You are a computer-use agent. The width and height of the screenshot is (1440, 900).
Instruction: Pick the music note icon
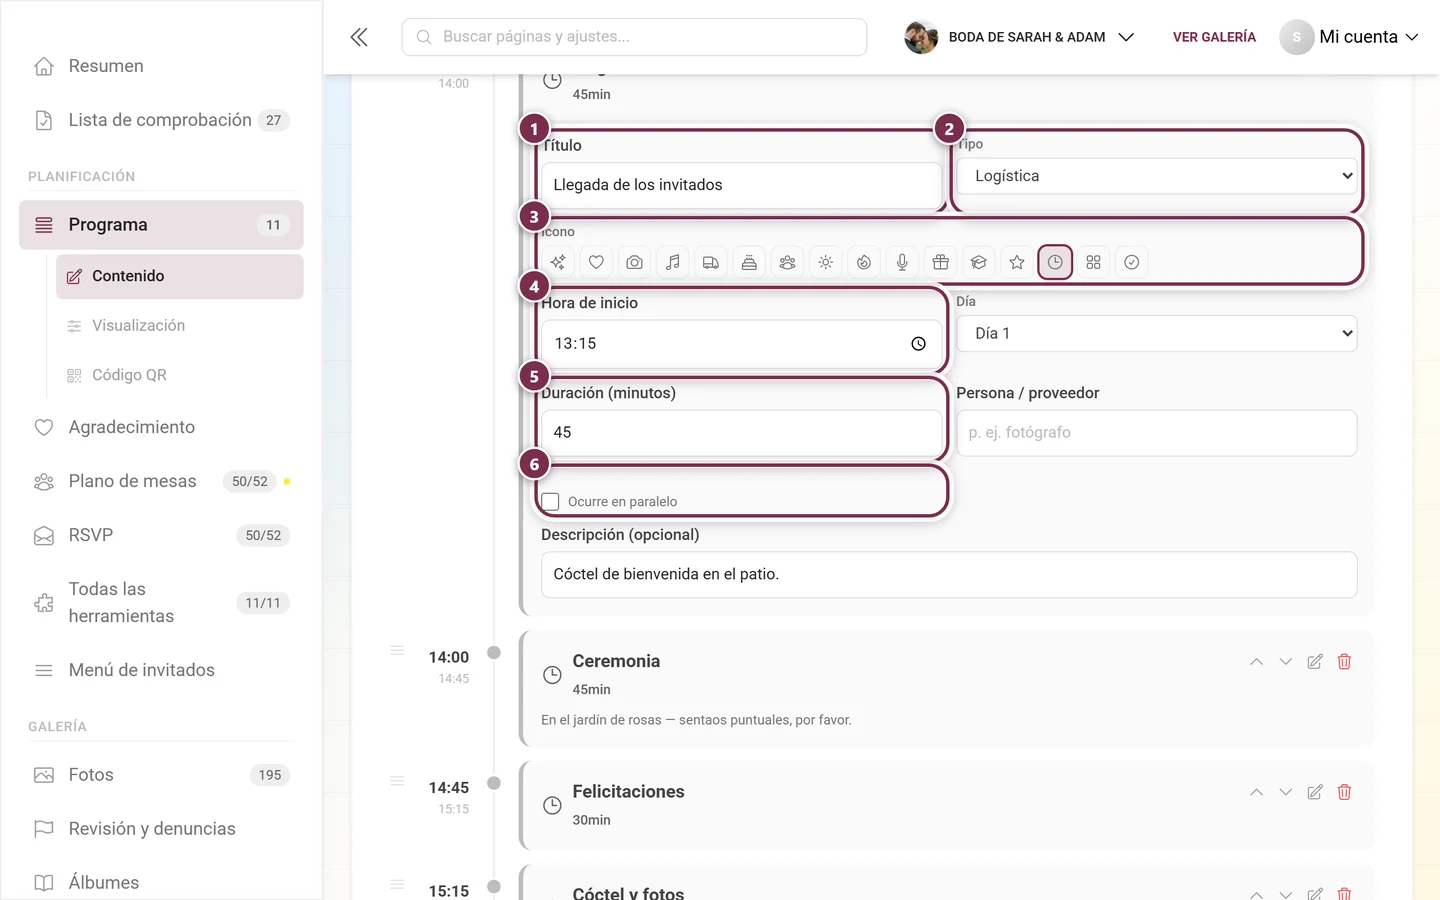pos(673,262)
